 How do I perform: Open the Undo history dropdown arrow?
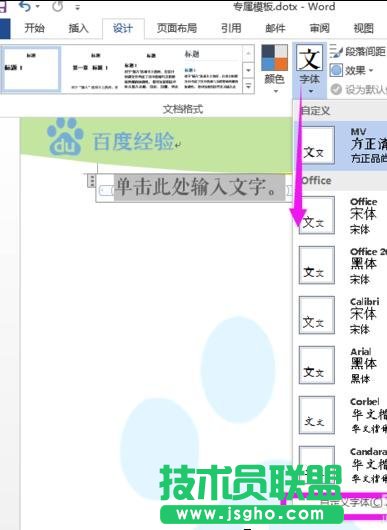click(x=38, y=6)
